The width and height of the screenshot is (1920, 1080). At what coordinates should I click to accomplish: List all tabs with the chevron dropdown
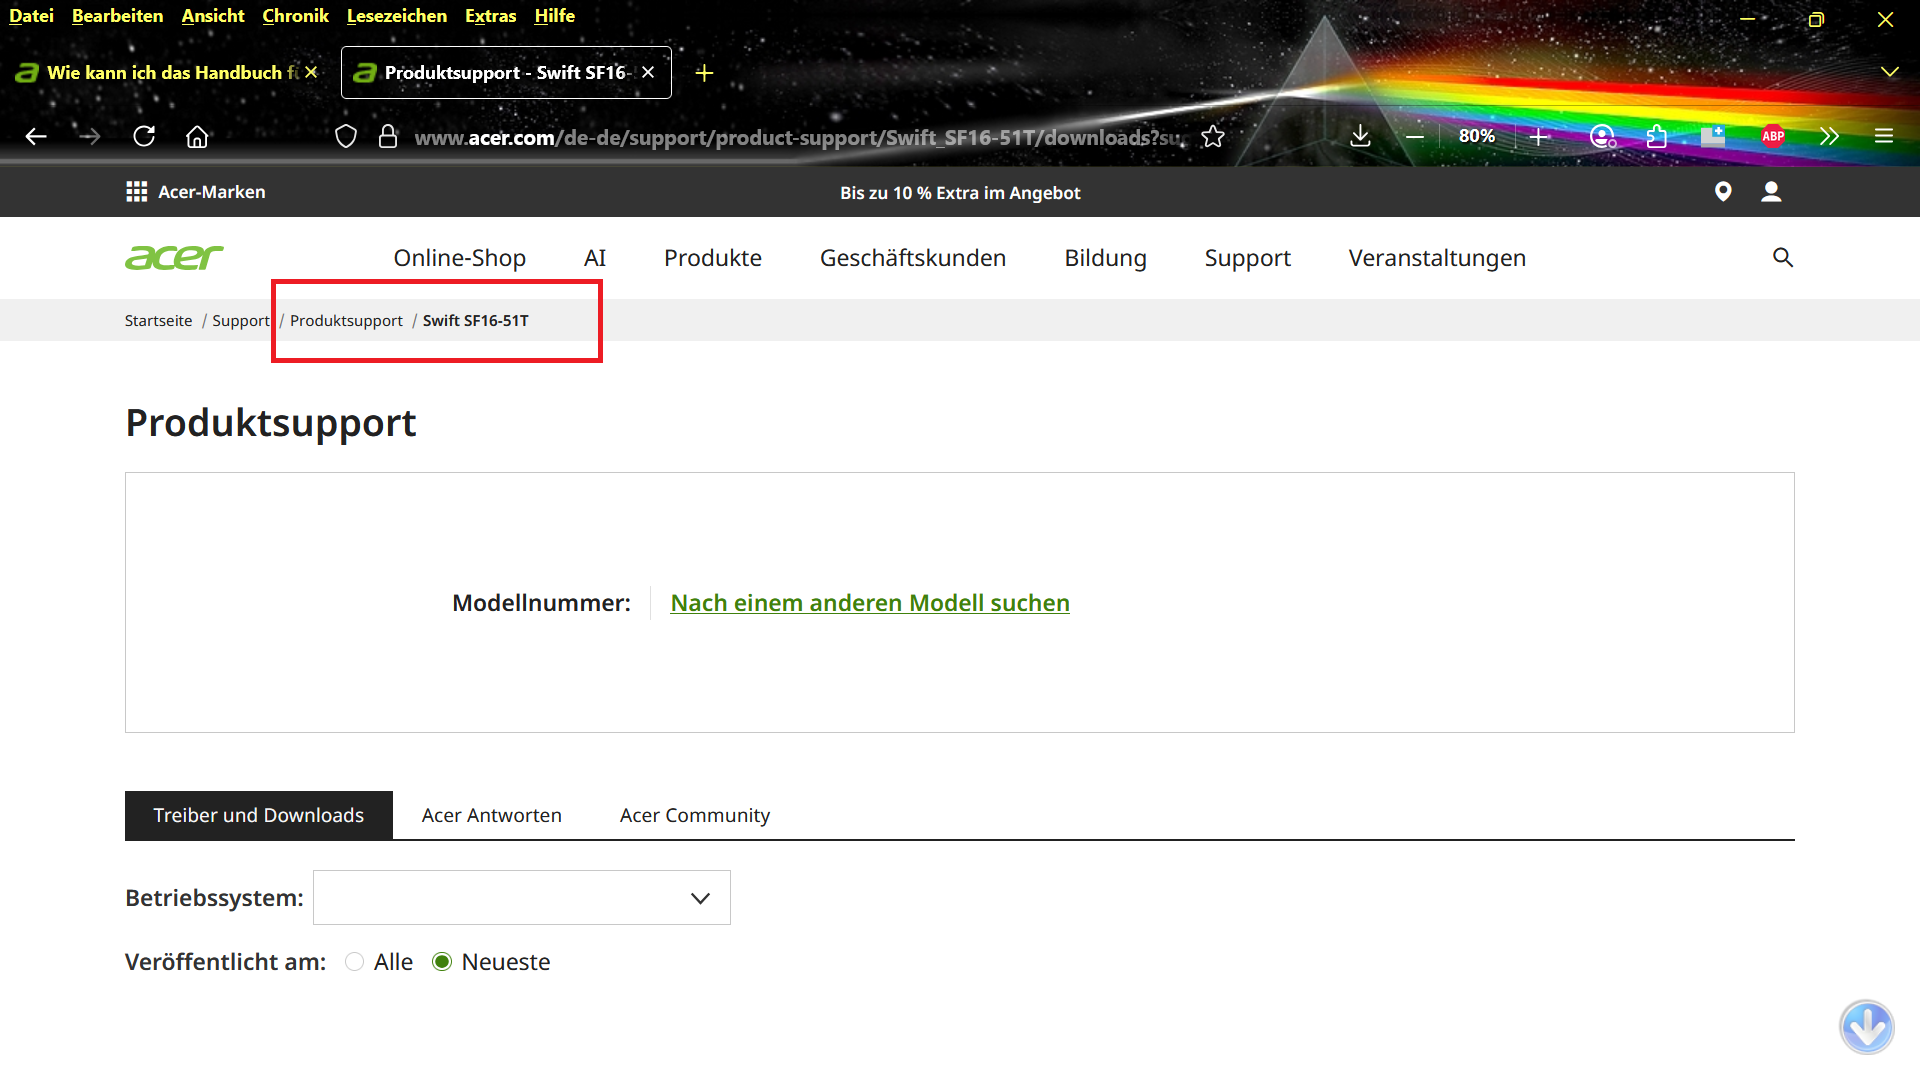pos(1889,72)
